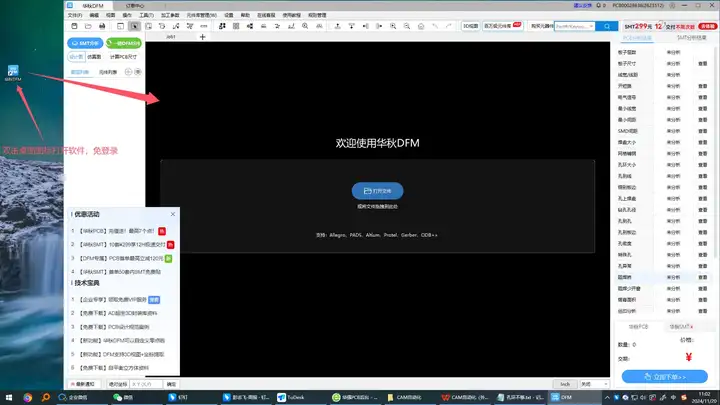The width and height of the screenshot is (720, 405).
Task: Click the zoom in magnifier icon
Action: click(x=393, y=26)
